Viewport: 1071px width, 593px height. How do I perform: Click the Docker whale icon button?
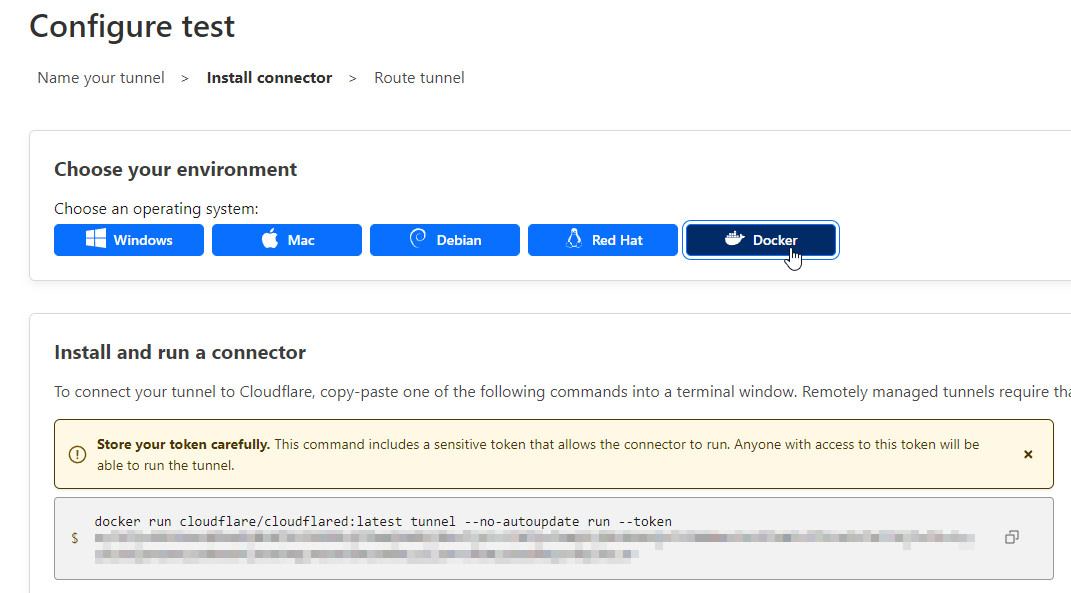(x=761, y=240)
